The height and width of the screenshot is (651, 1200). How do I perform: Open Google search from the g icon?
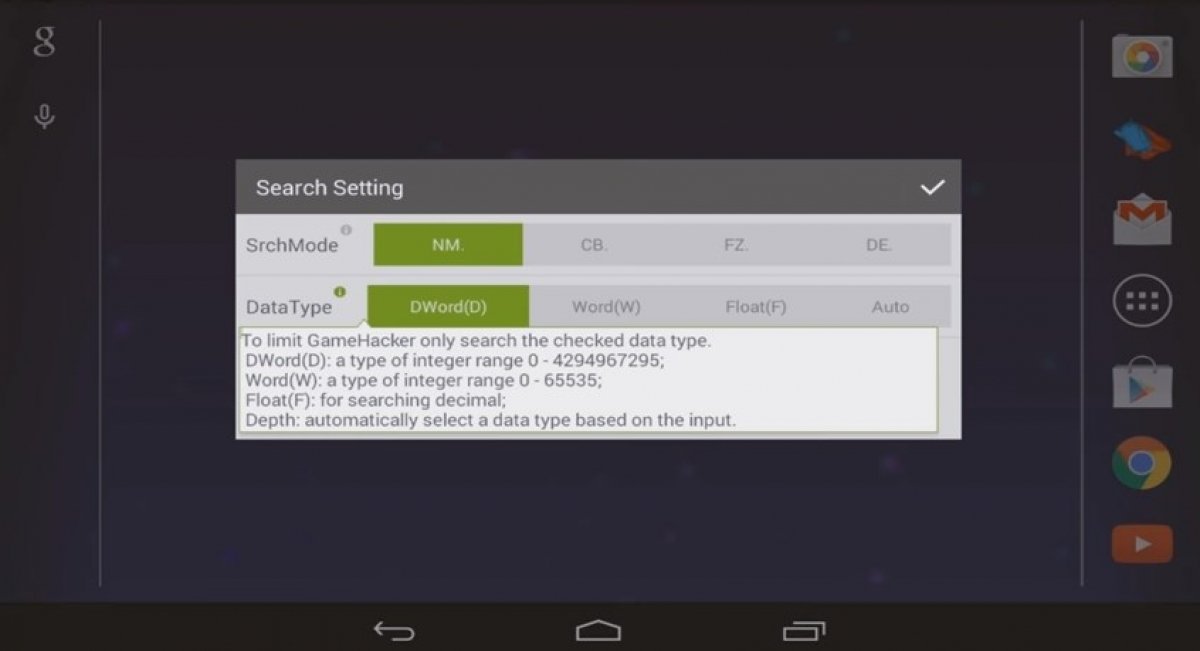coord(44,42)
